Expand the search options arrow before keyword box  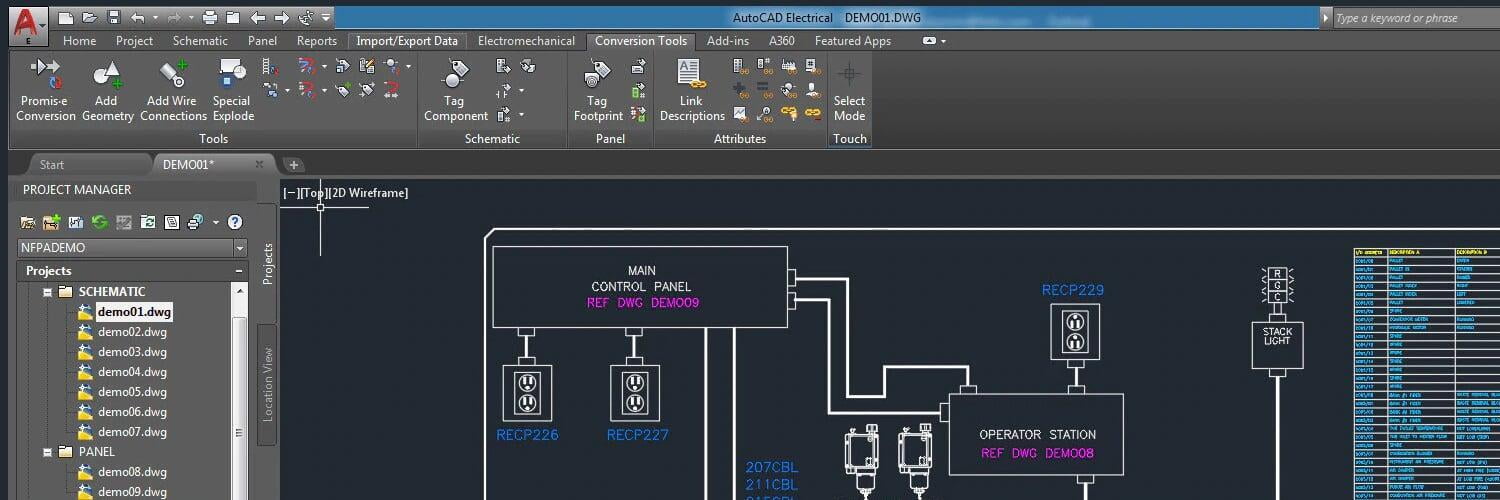[x=1326, y=18]
